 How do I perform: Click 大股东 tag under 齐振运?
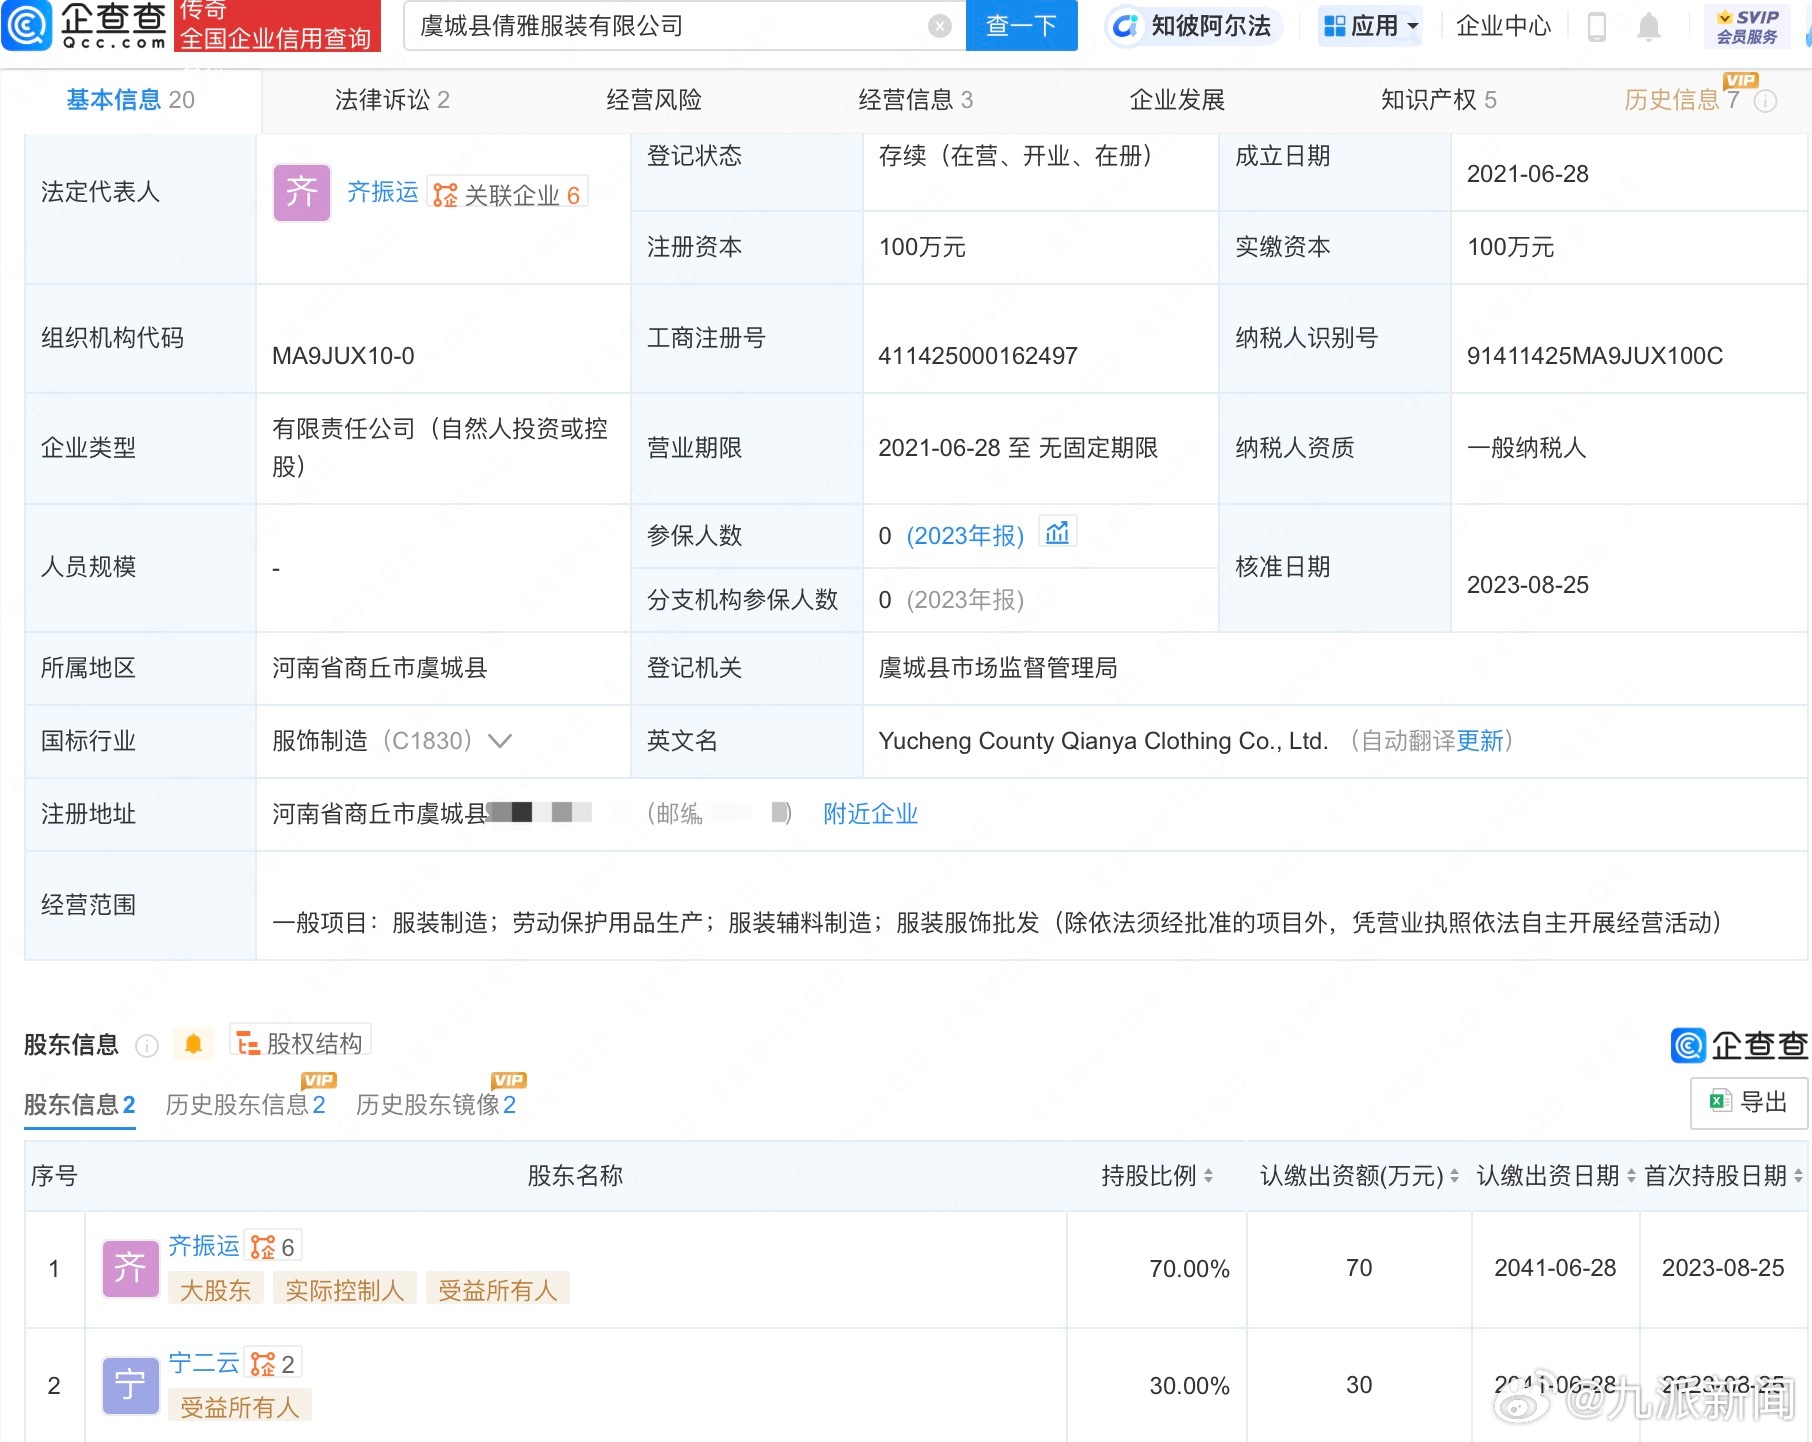pos(215,1290)
